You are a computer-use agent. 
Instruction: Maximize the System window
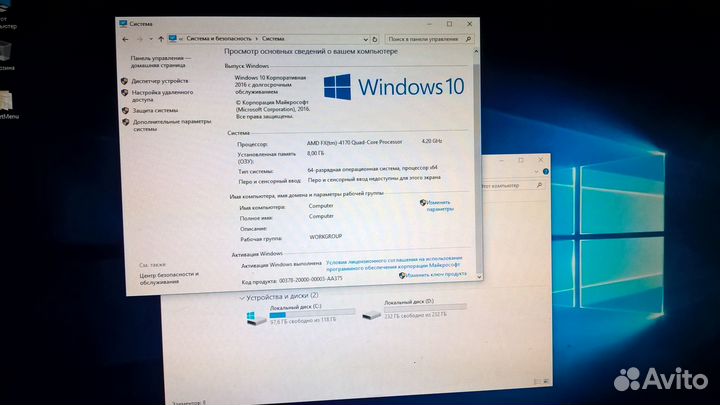[450, 24]
